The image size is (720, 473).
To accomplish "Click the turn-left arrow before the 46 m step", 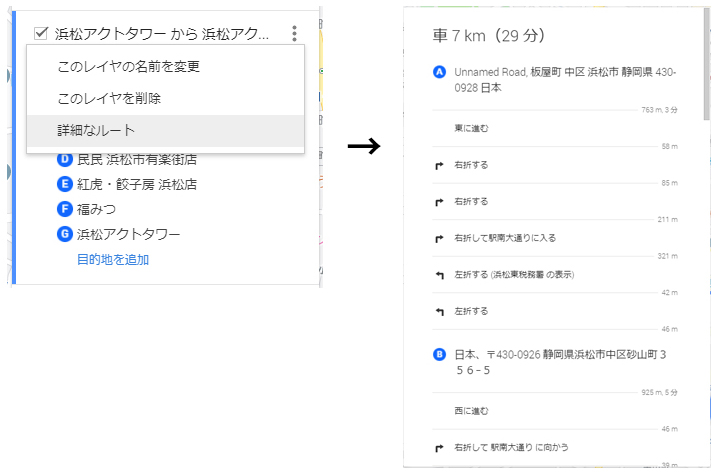I will 439,312.
